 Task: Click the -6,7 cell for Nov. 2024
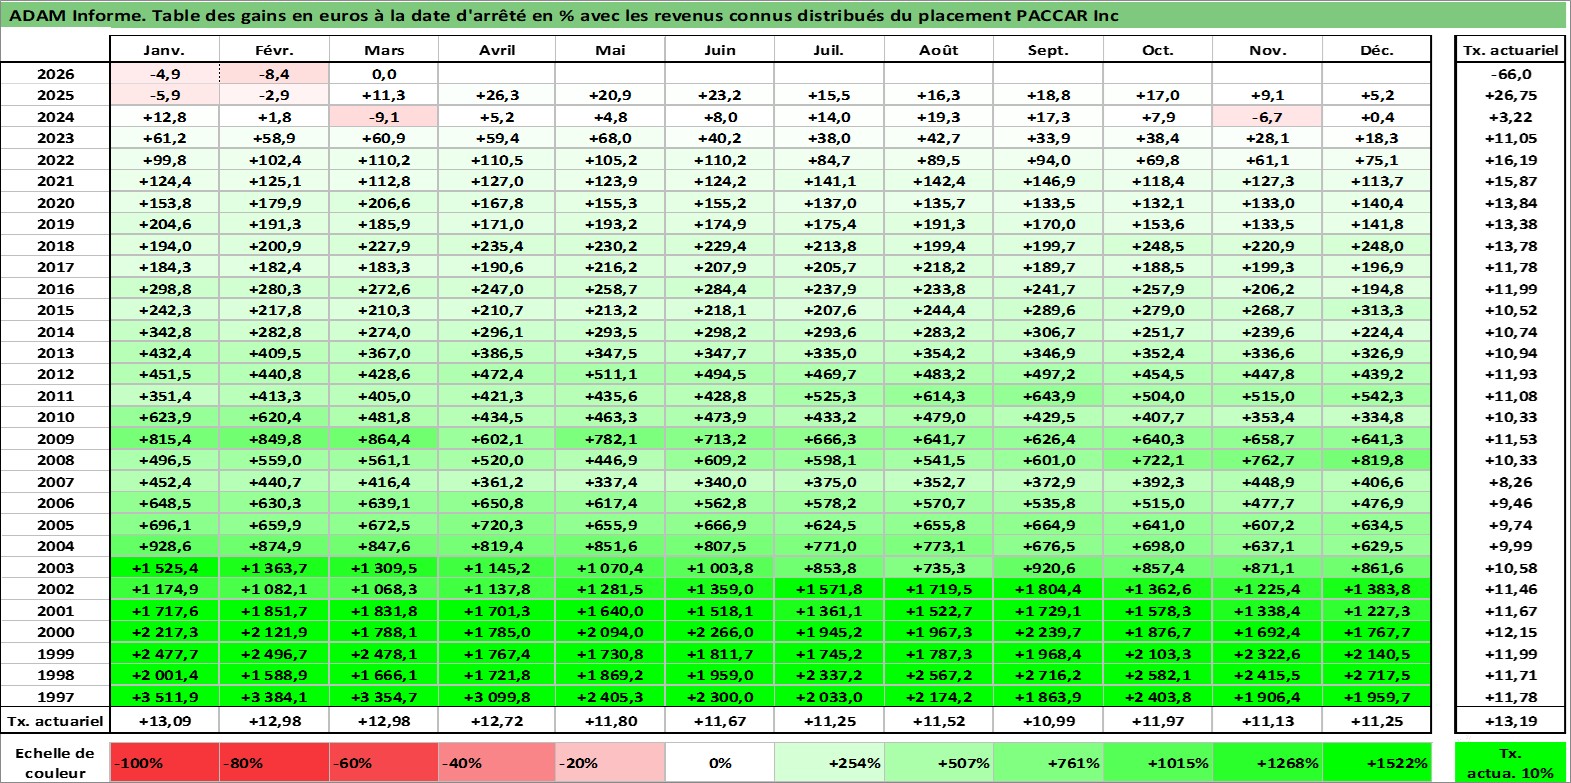[1267, 117]
